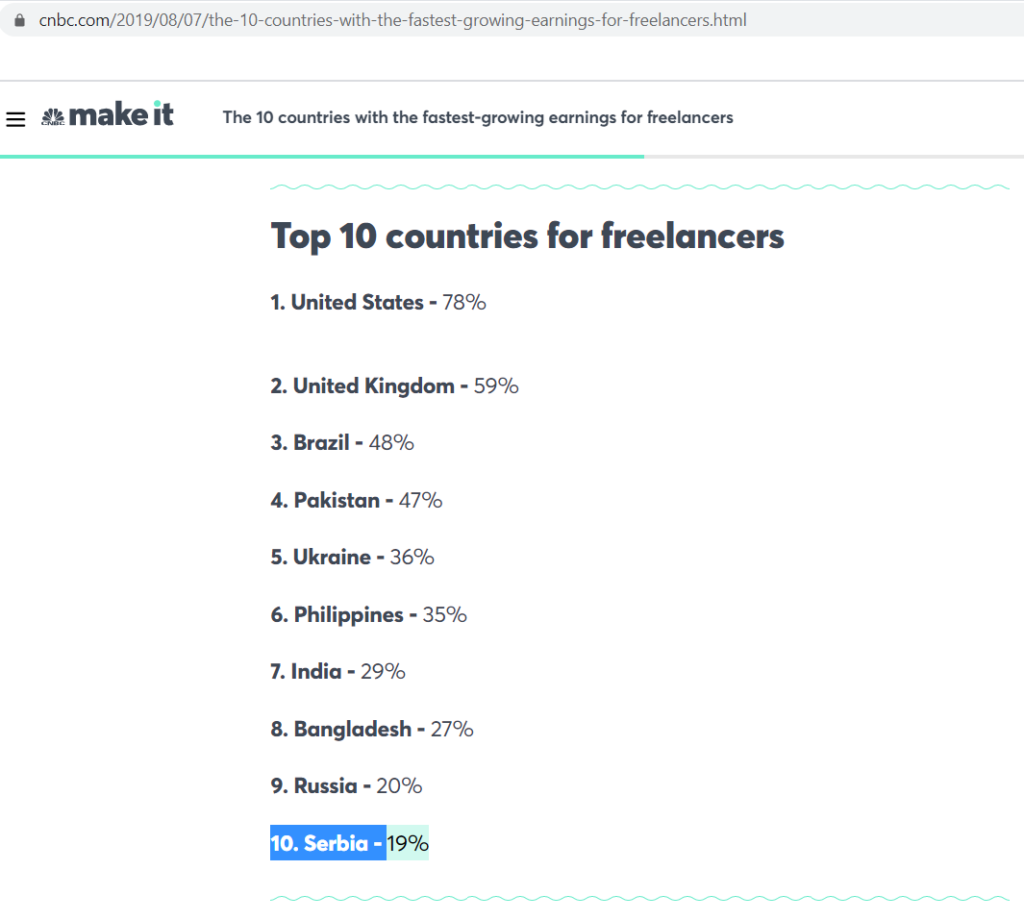Click the CNBC Make It logo
Viewport: 1024px width, 920px height.
107,117
